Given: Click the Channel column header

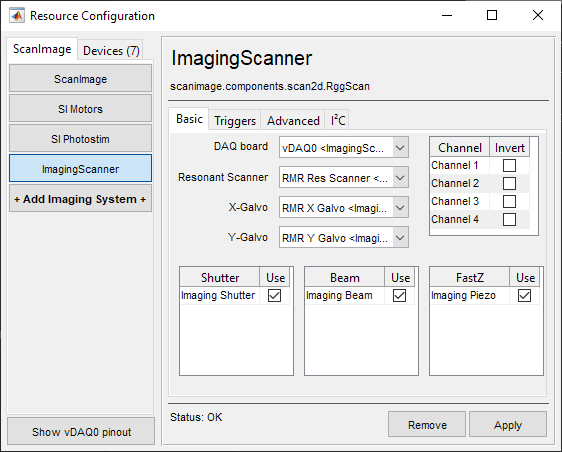Looking at the screenshot, I should (460, 147).
